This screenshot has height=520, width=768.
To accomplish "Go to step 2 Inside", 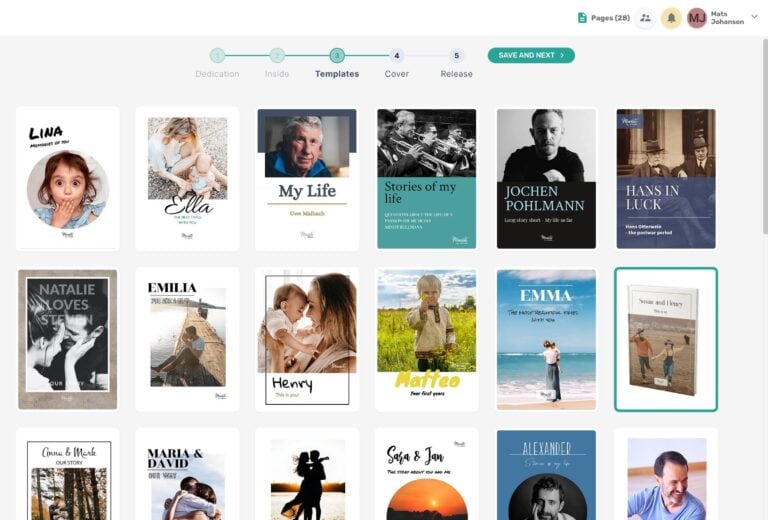I will click(x=277, y=56).
